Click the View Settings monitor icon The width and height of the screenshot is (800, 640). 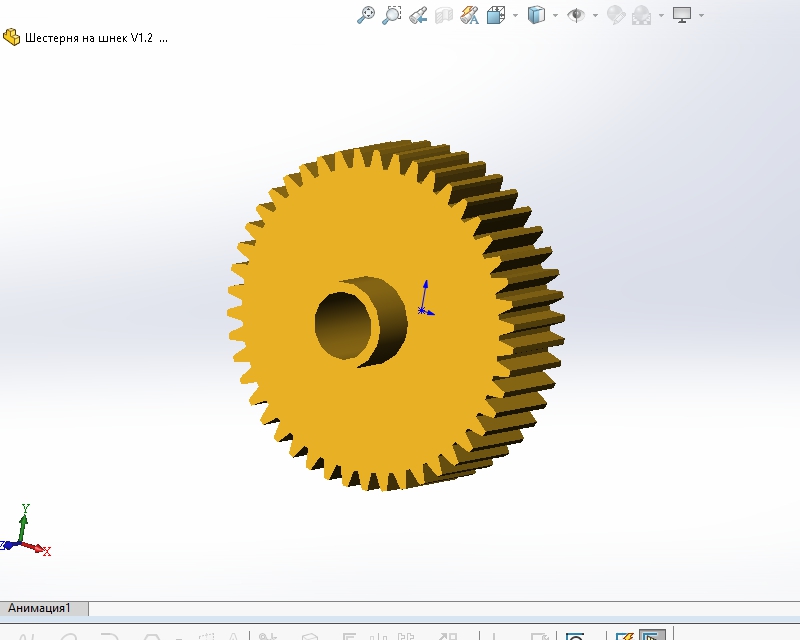[x=683, y=15]
